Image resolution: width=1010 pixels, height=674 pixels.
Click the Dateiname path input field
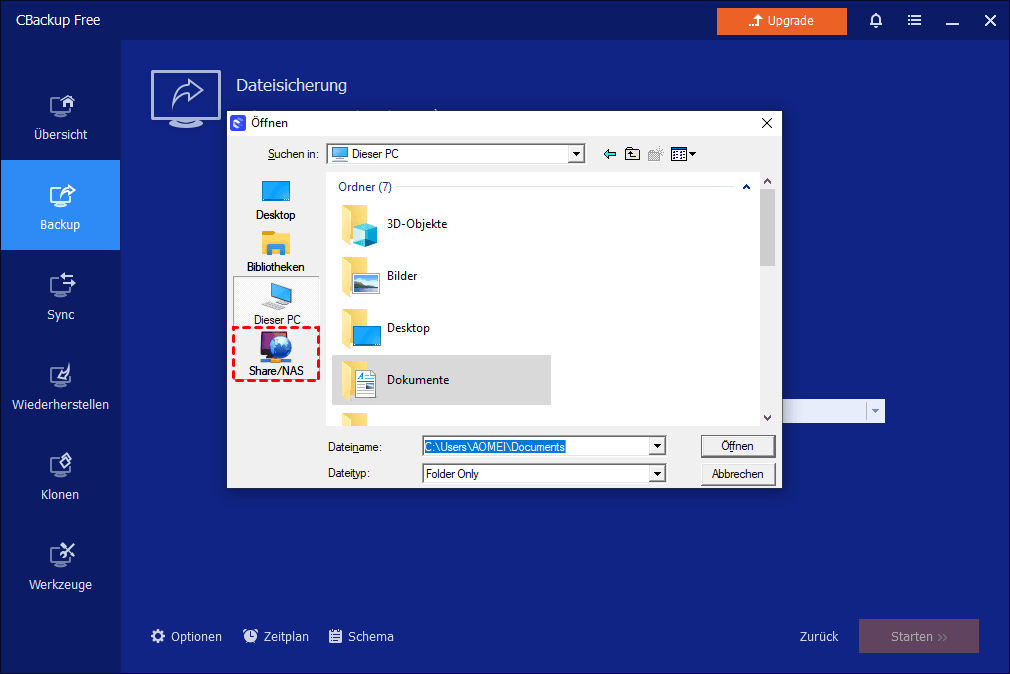[535, 446]
